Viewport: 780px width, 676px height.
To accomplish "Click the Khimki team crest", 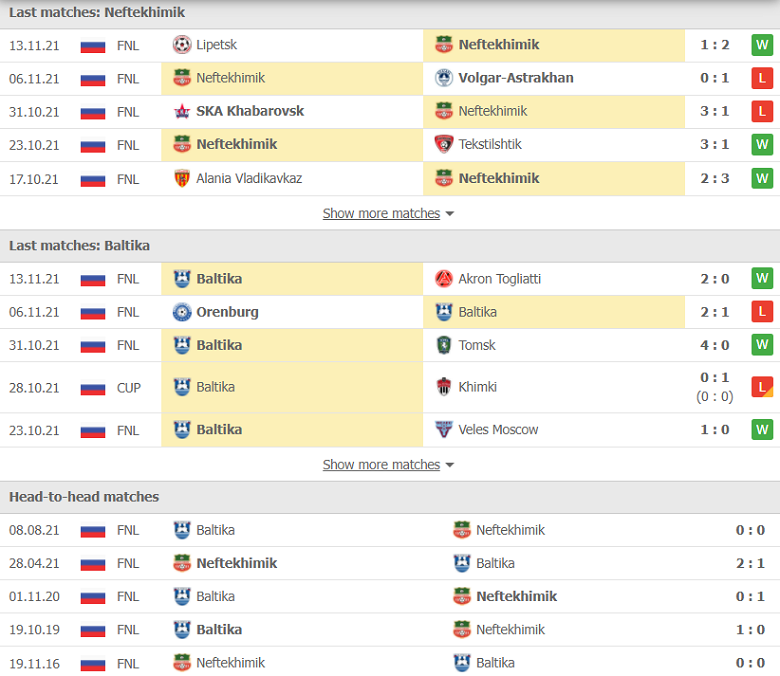I will [x=444, y=387].
